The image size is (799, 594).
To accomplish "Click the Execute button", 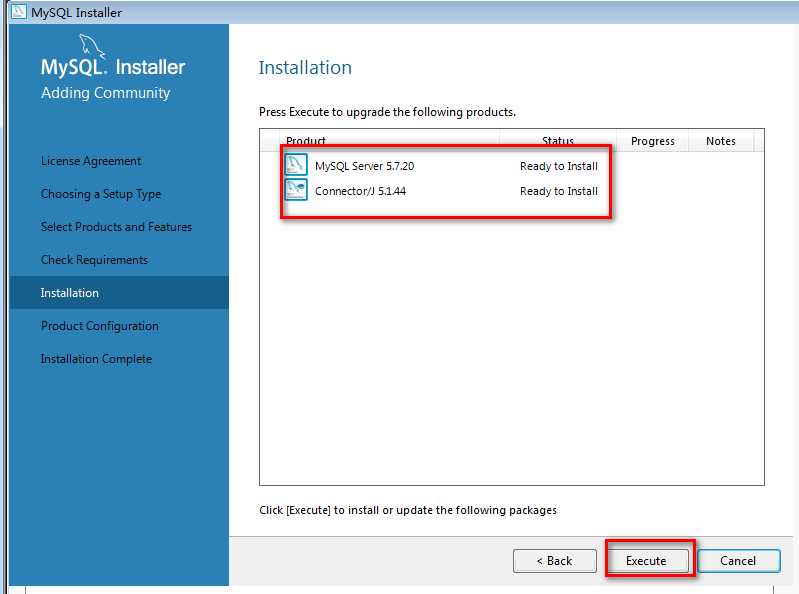I will pyautogui.click(x=646, y=561).
